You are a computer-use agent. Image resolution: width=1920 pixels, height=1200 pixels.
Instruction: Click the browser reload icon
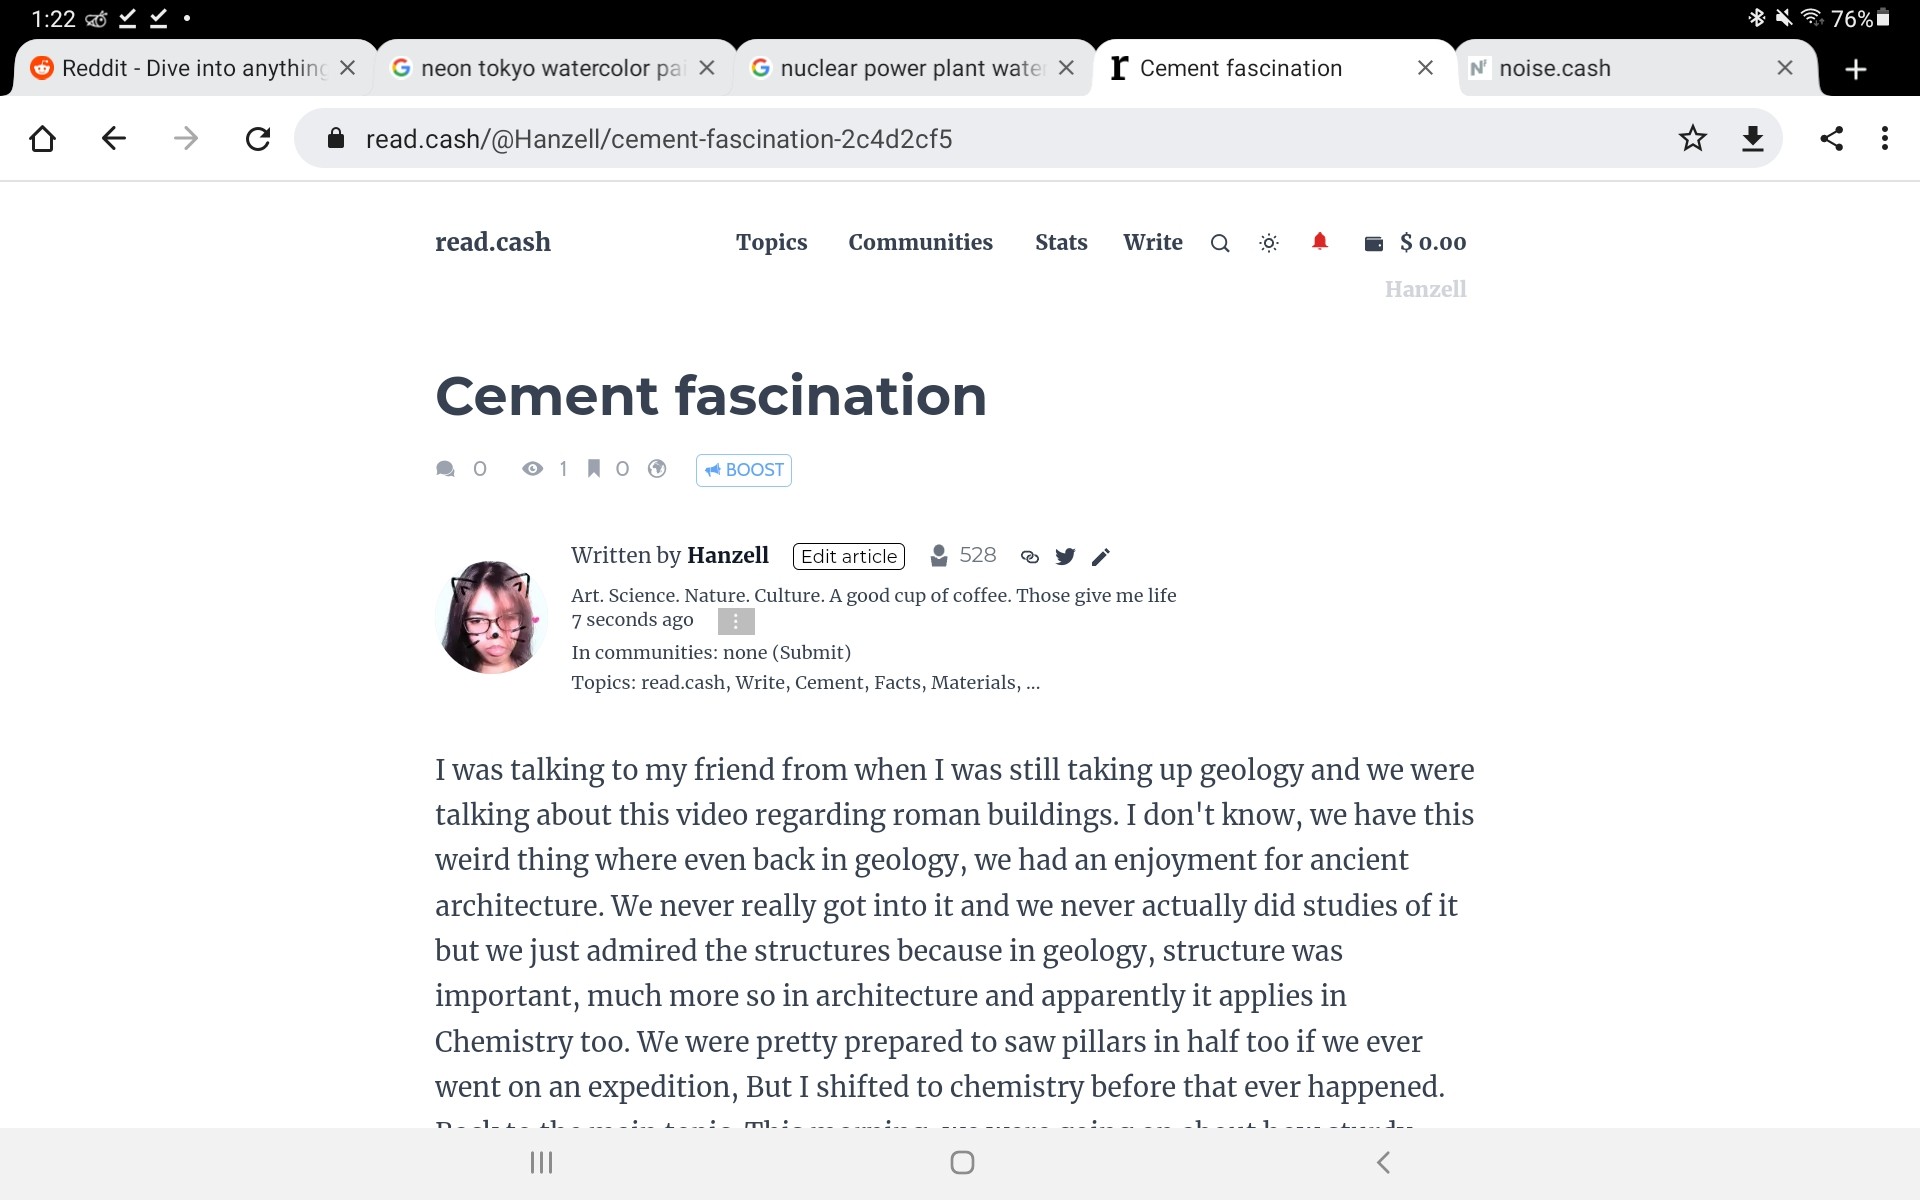click(258, 138)
